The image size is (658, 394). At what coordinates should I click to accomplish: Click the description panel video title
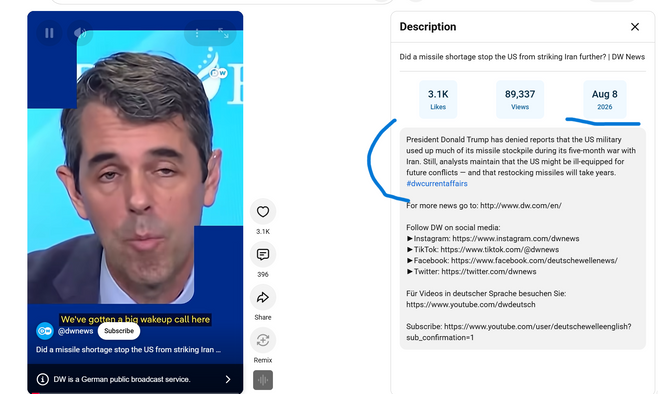522,57
